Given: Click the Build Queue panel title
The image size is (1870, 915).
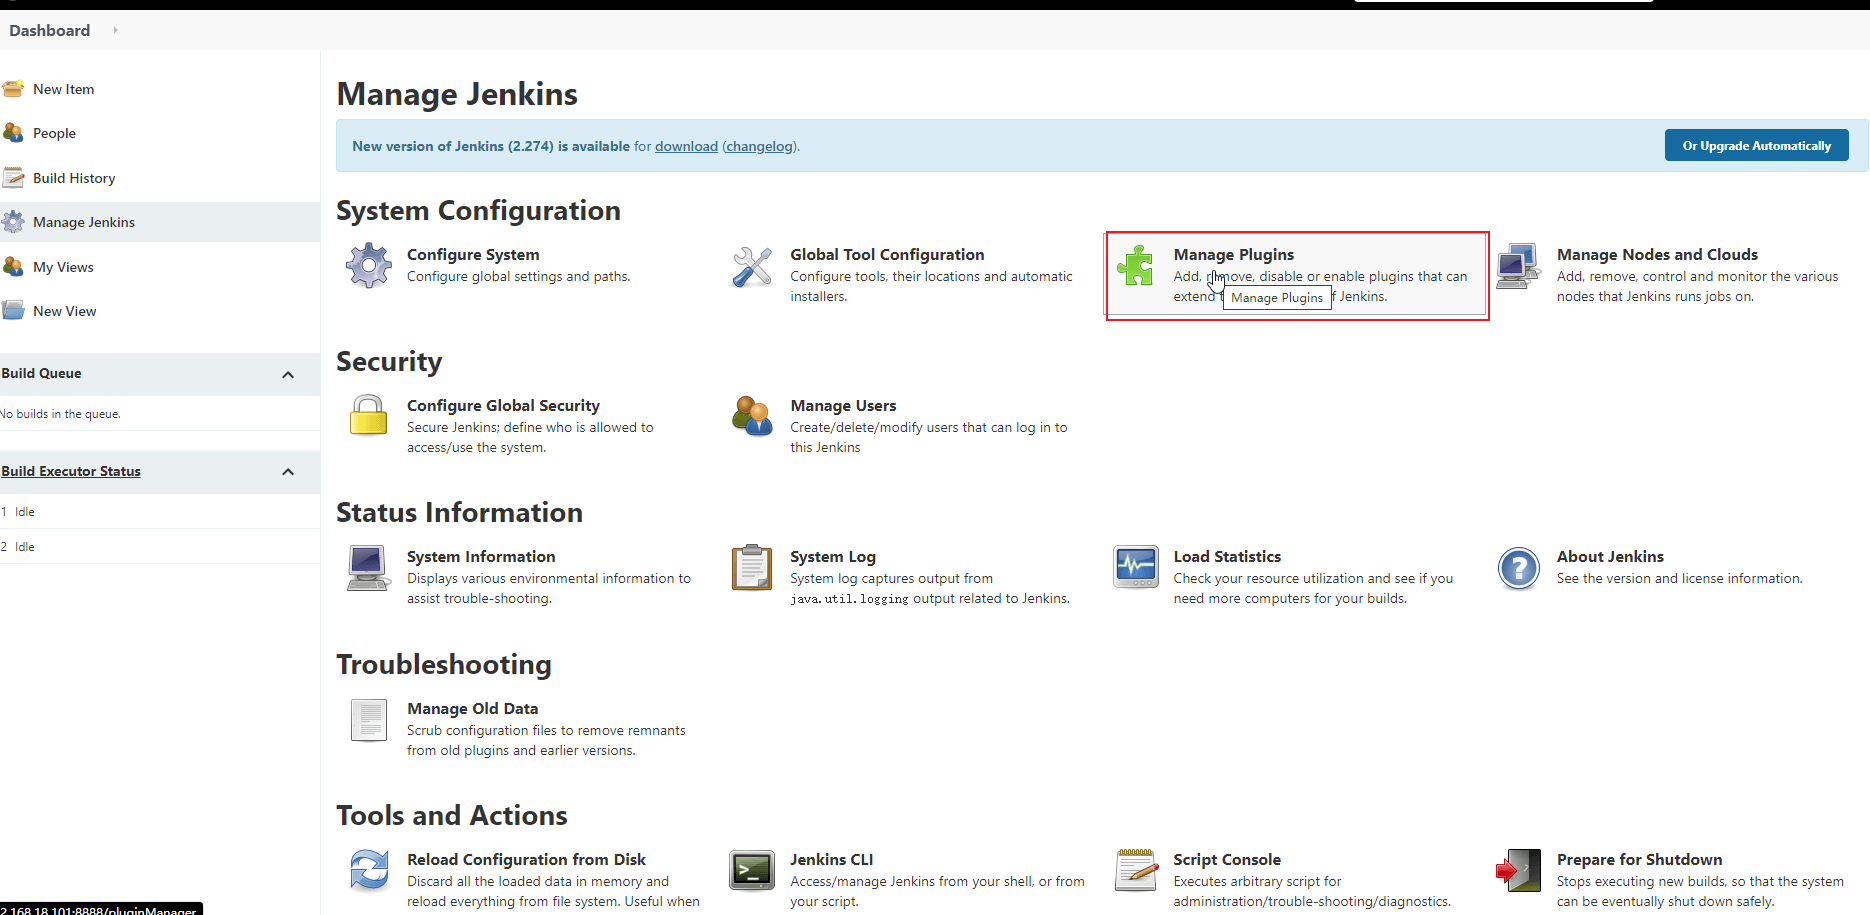Looking at the screenshot, I should click(x=41, y=373).
